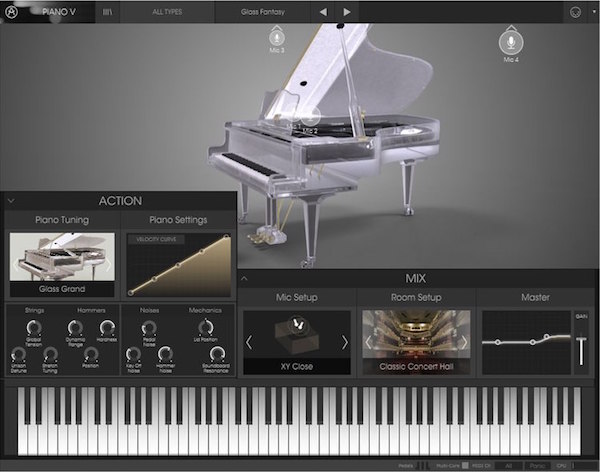Click the Strings section label

click(x=34, y=310)
